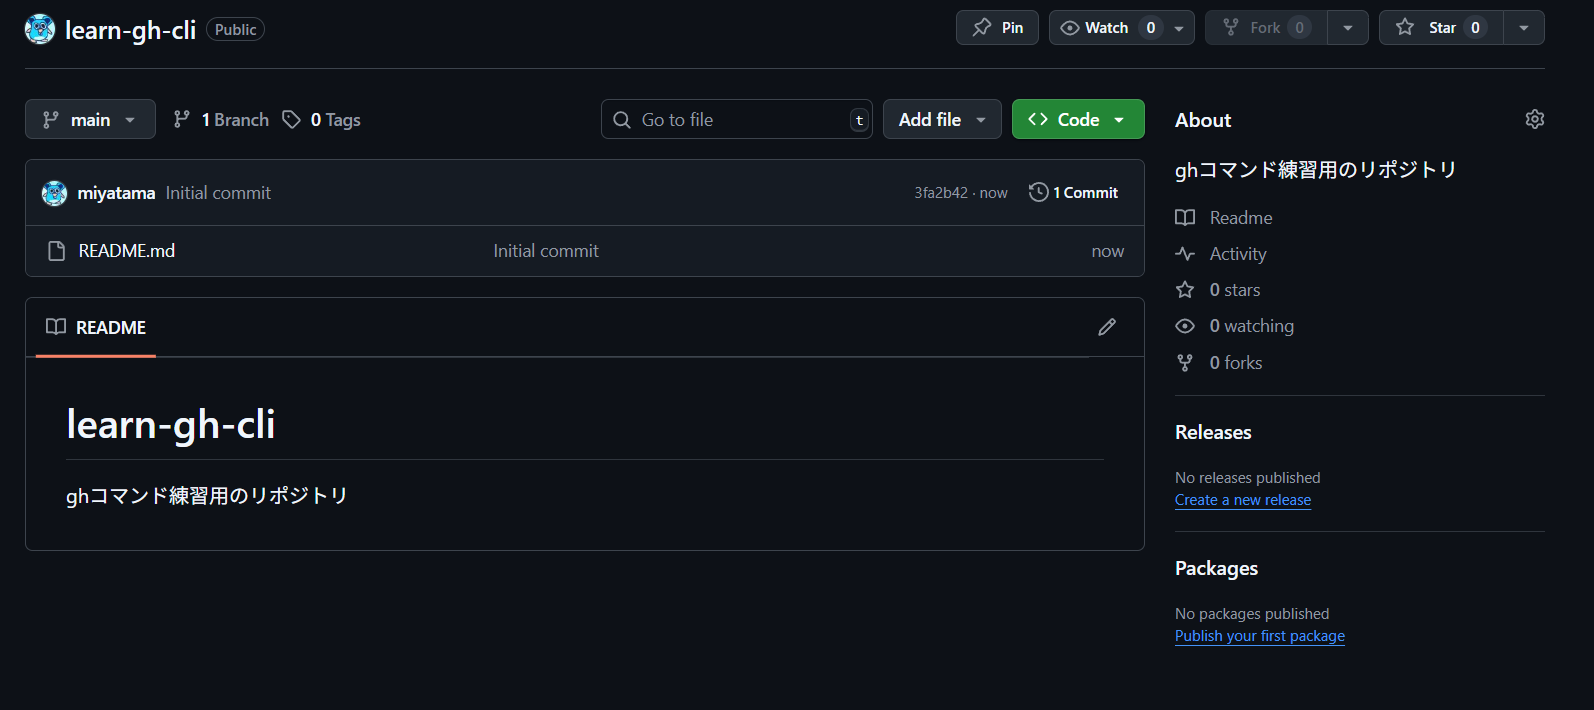The width and height of the screenshot is (1594, 710).
Task: Toggle Watch on this repository
Action: (1107, 28)
